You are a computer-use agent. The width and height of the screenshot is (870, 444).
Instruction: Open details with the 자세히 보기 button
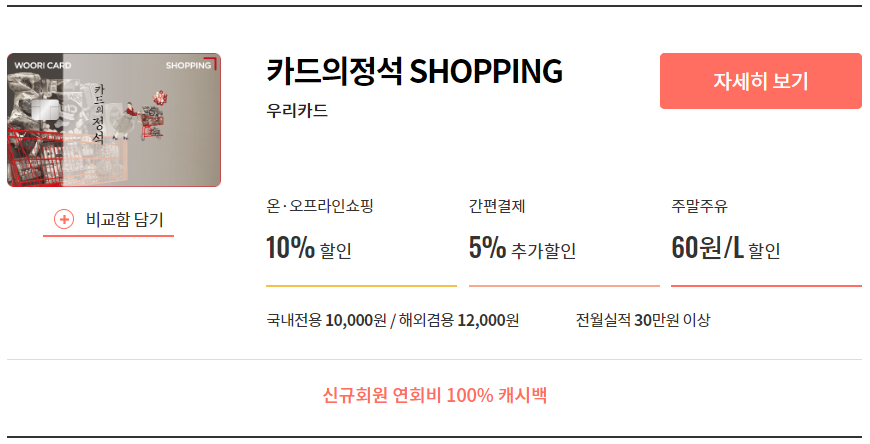coord(761,81)
